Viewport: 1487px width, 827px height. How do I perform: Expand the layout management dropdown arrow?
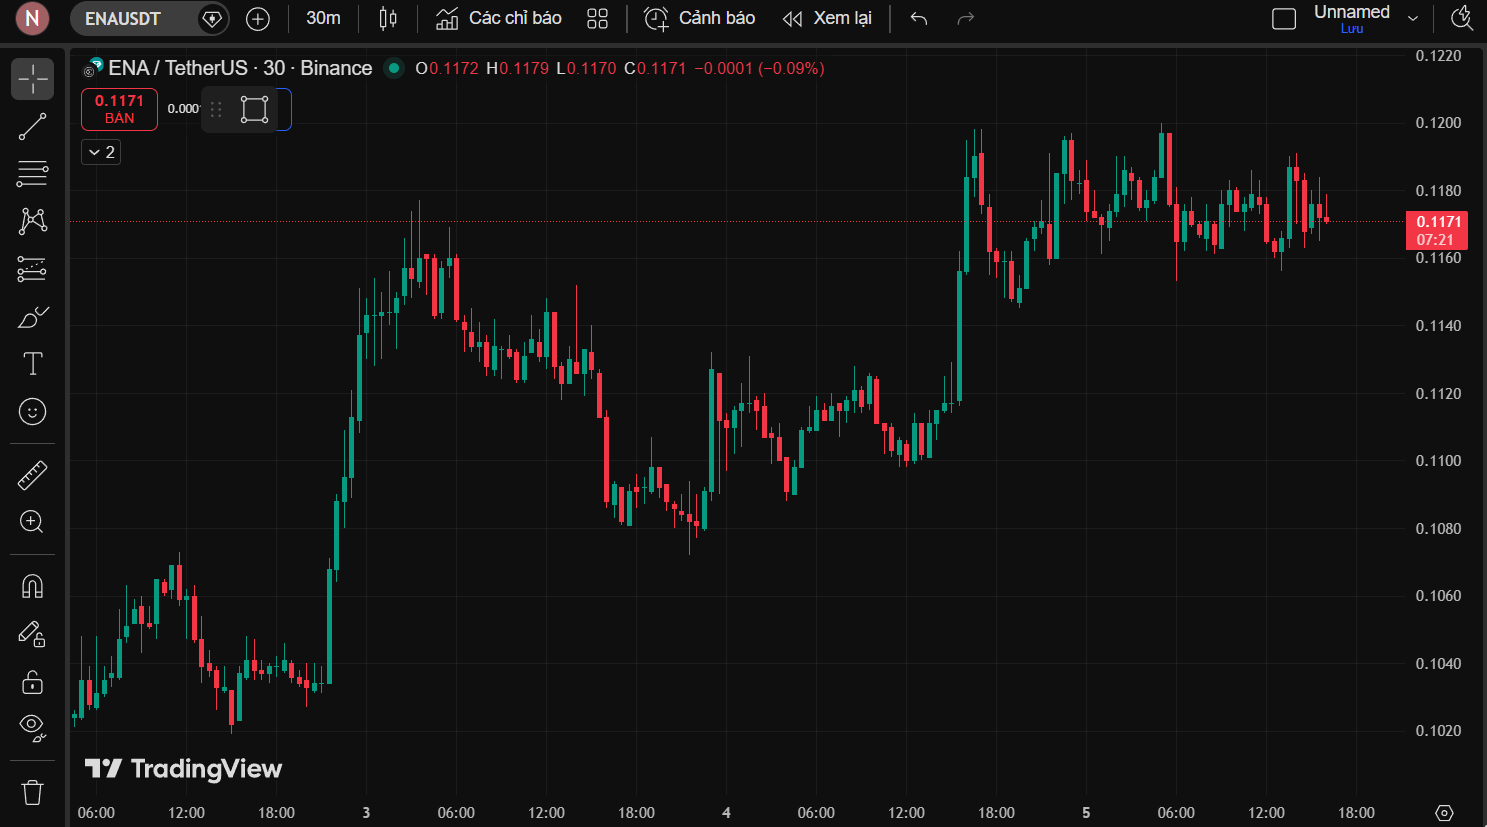pos(1413,19)
